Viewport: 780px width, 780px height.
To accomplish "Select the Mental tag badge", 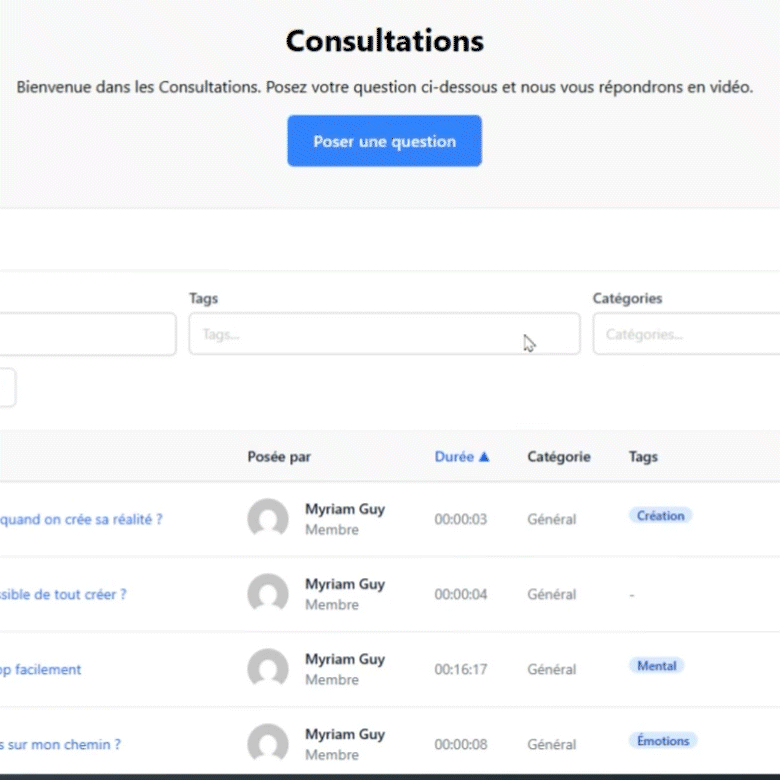I will pyautogui.click(x=656, y=666).
